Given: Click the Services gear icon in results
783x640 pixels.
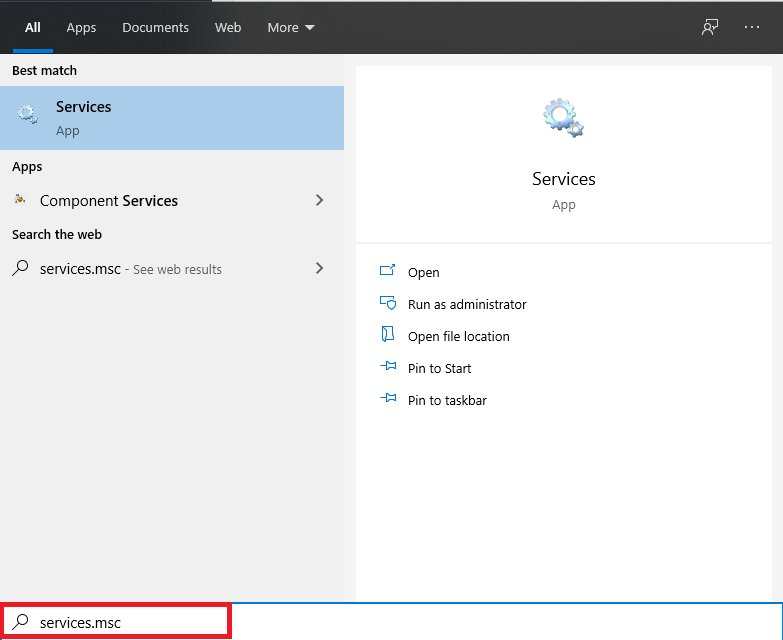Looking at the screenshot, I should point(27,114).
